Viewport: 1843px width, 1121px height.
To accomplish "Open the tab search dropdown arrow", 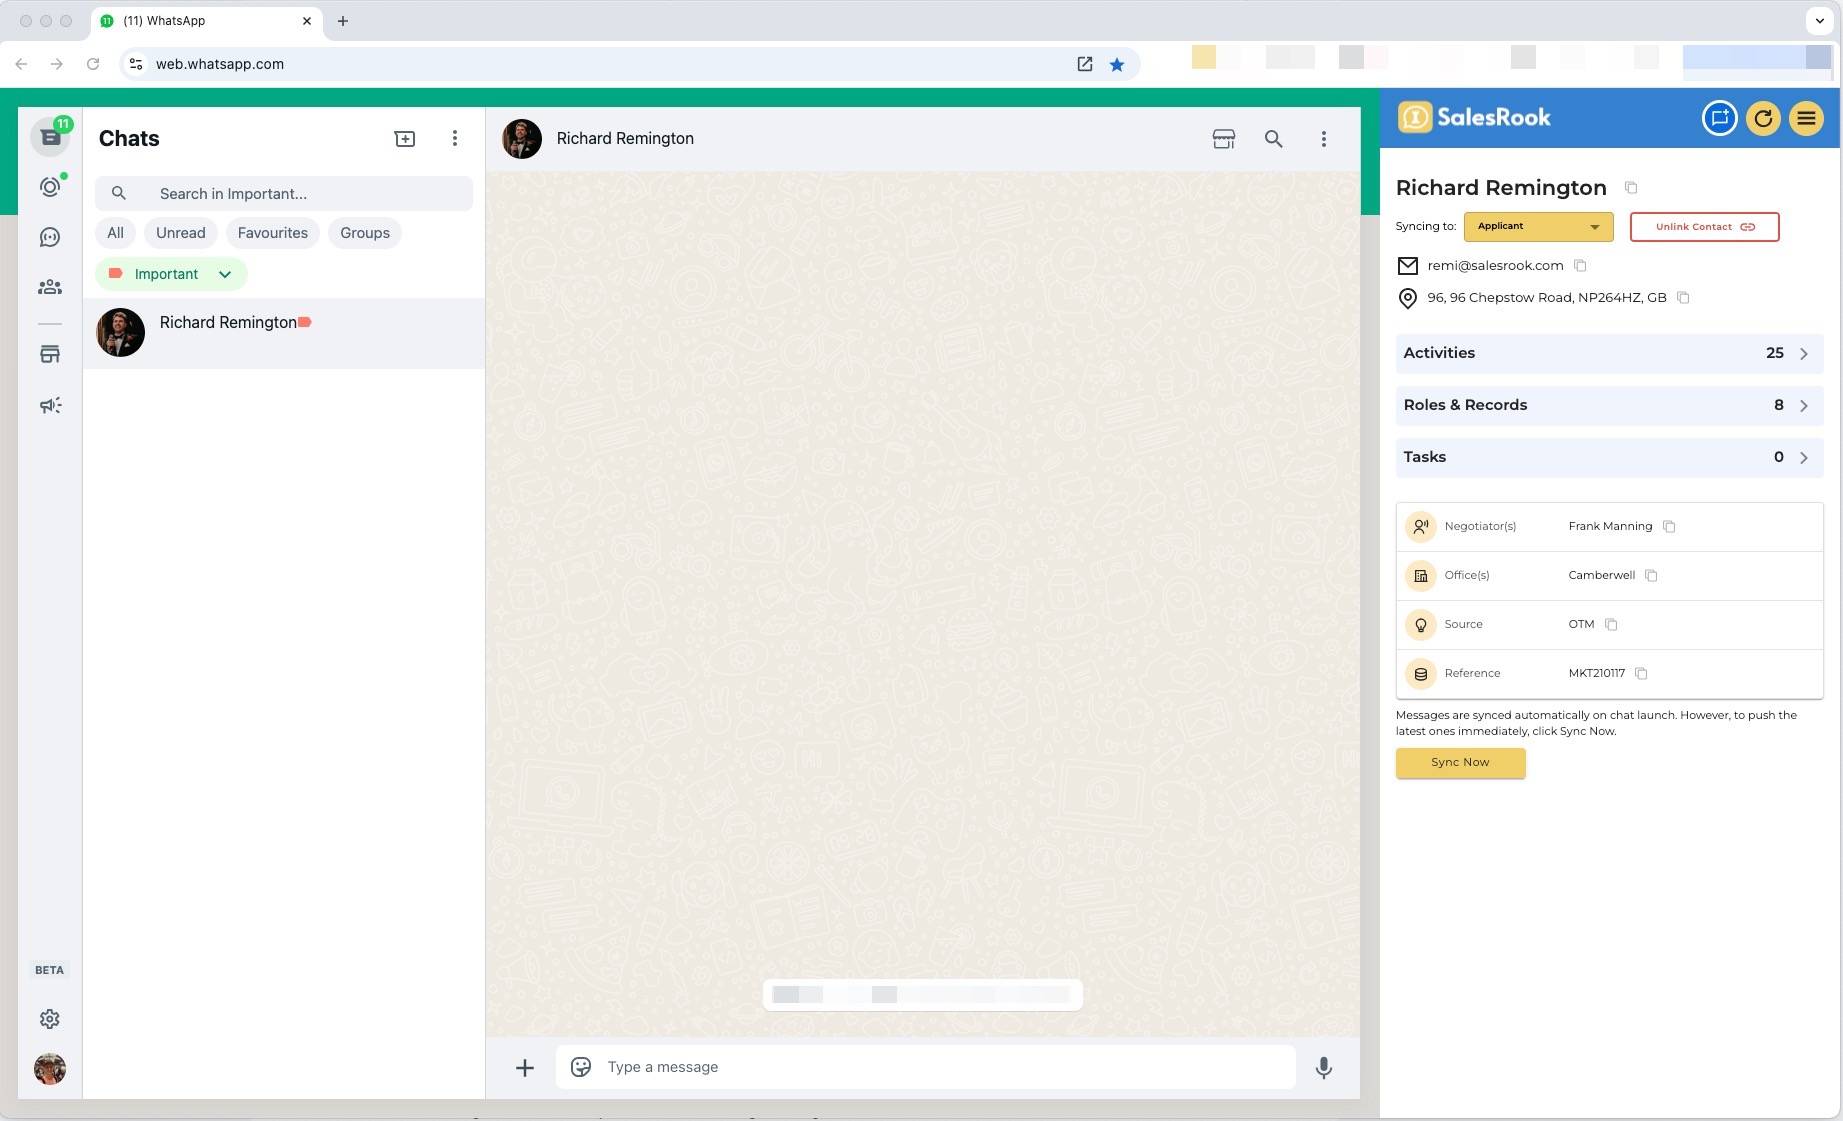I will coord(1820,21).
